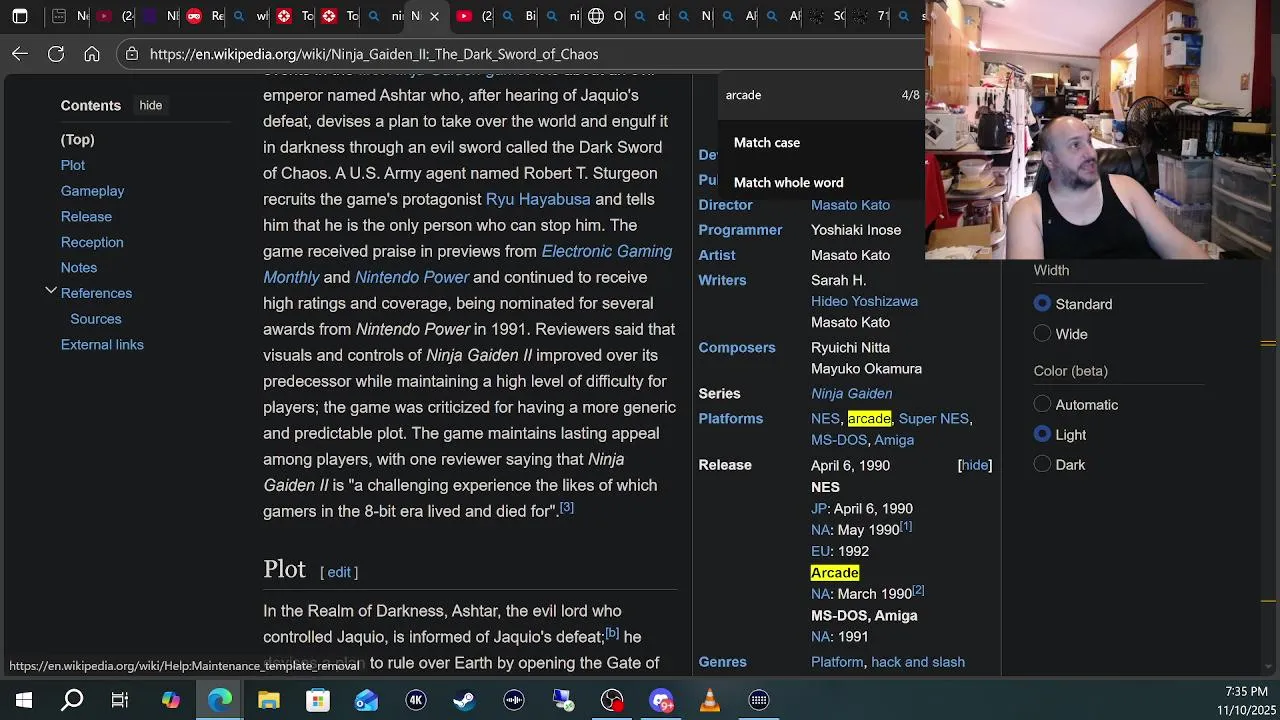Switch to the globe icon tab
Viewport: 1280px width, 720px height.
point(605,16)
